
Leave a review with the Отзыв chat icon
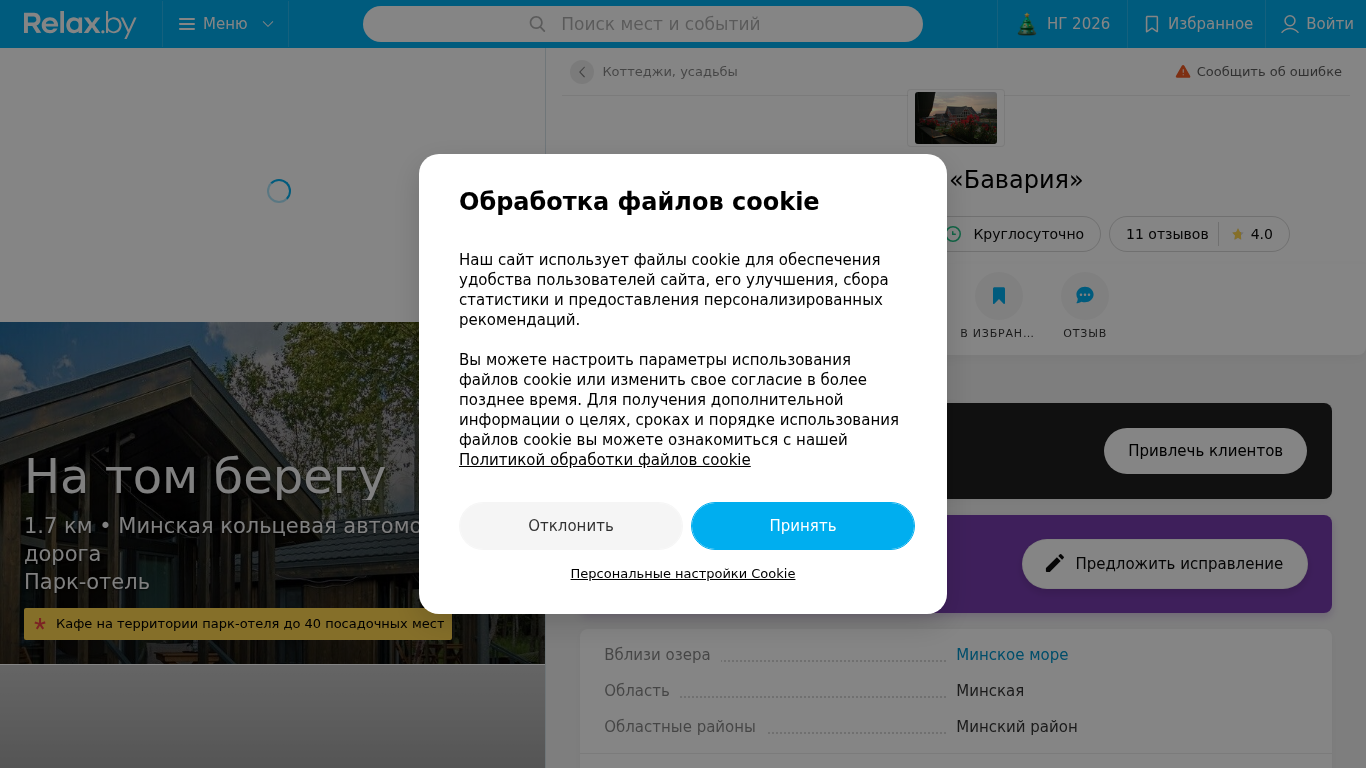pyautogui.click(x=1085, y=296)
